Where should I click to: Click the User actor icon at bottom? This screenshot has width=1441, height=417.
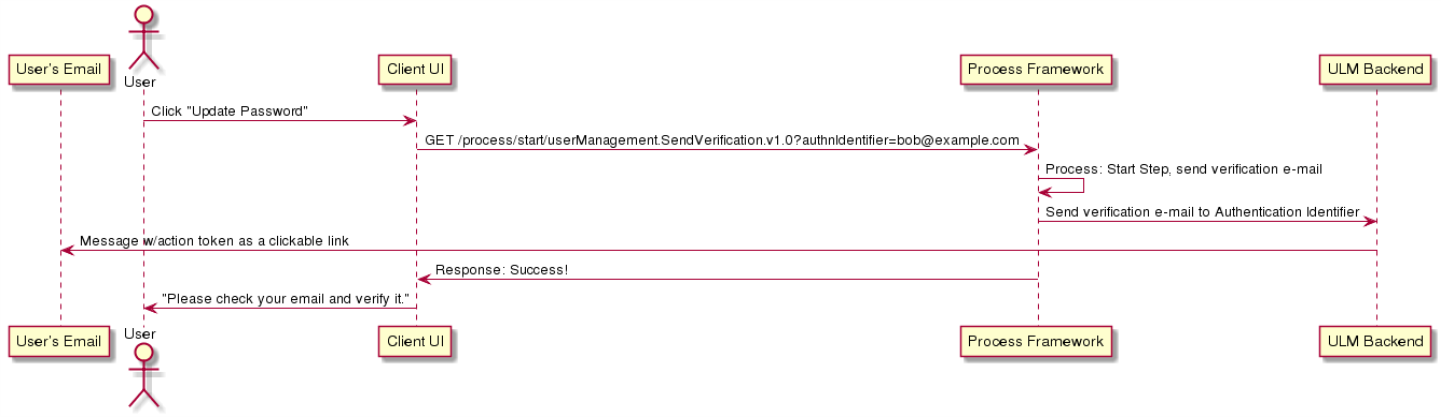[x=143, y=376]
